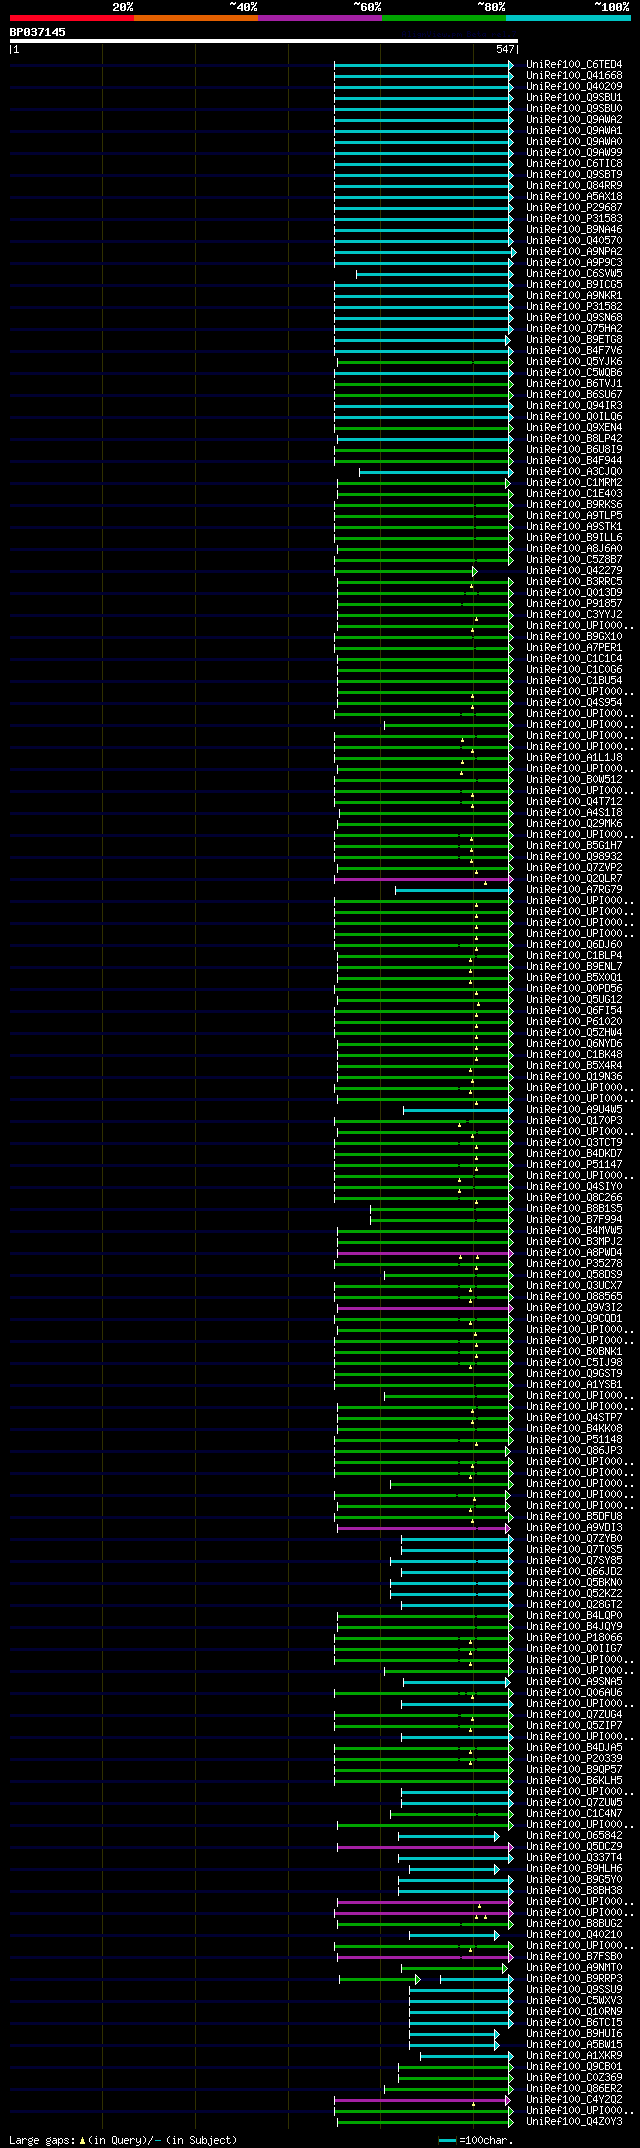640x2148 pixels.
Task: Select label UniRef100_Q29MK6
Action: pyautogui.click(x=574, y=823)
